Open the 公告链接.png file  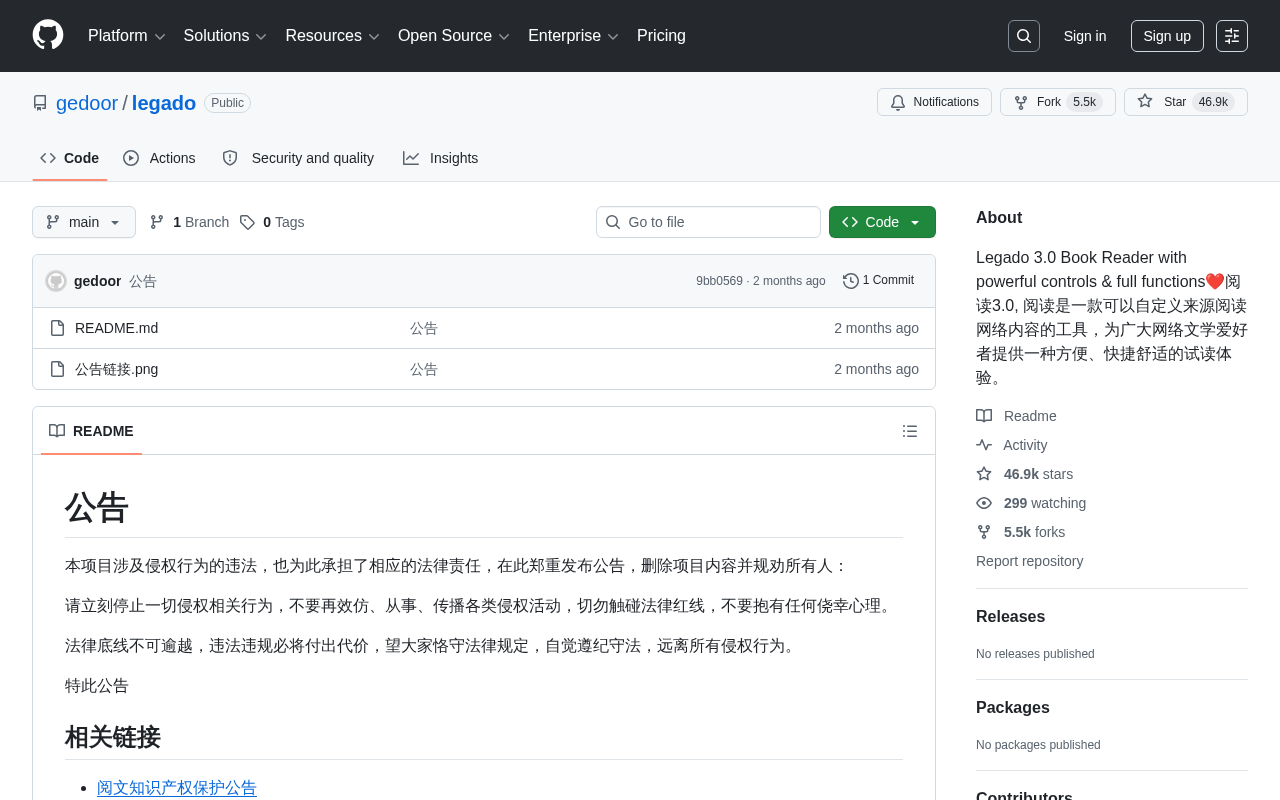(117, 369)
